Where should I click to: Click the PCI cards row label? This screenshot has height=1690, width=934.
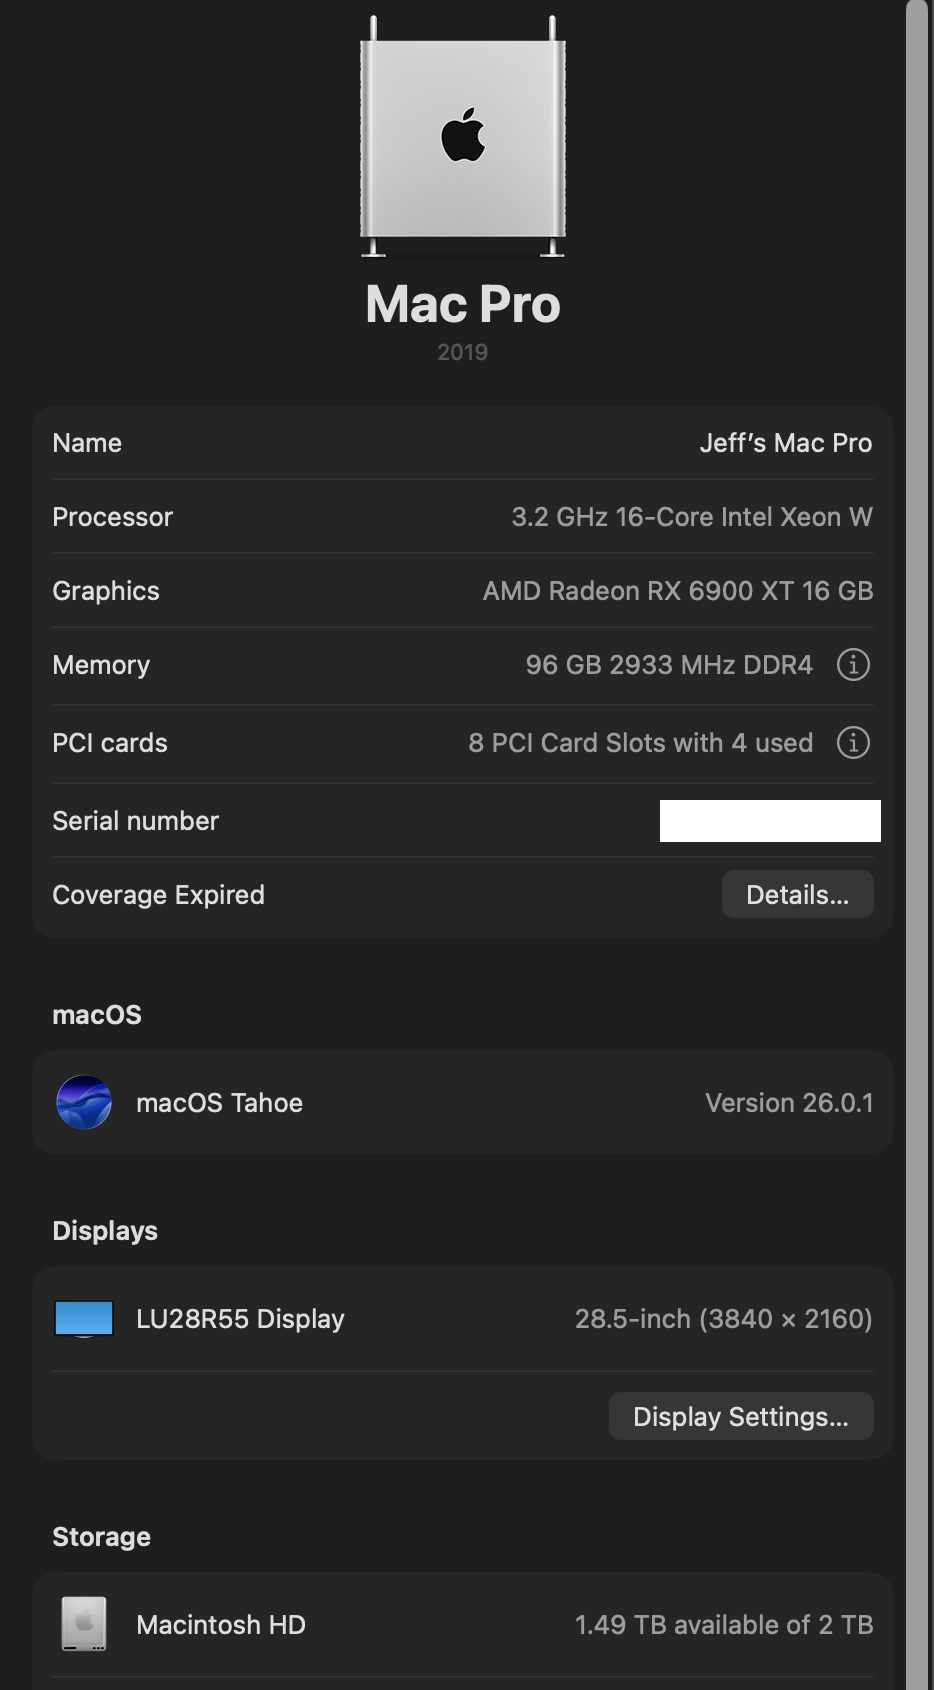point(110,742)
